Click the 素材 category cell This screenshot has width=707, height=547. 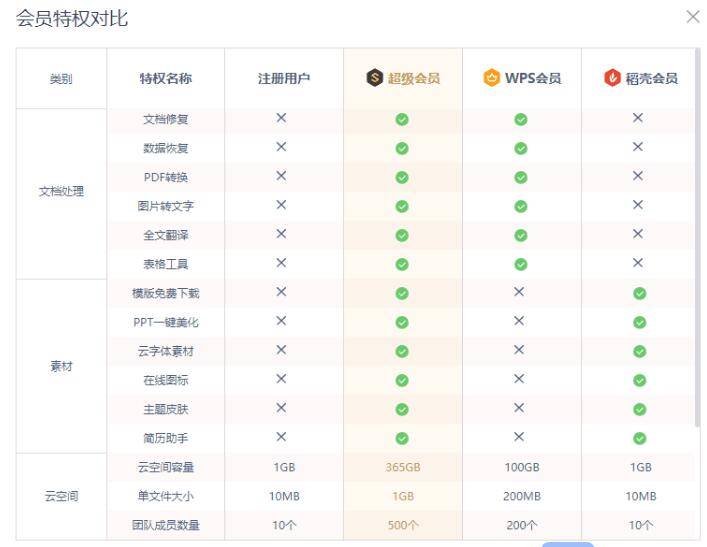61,366
